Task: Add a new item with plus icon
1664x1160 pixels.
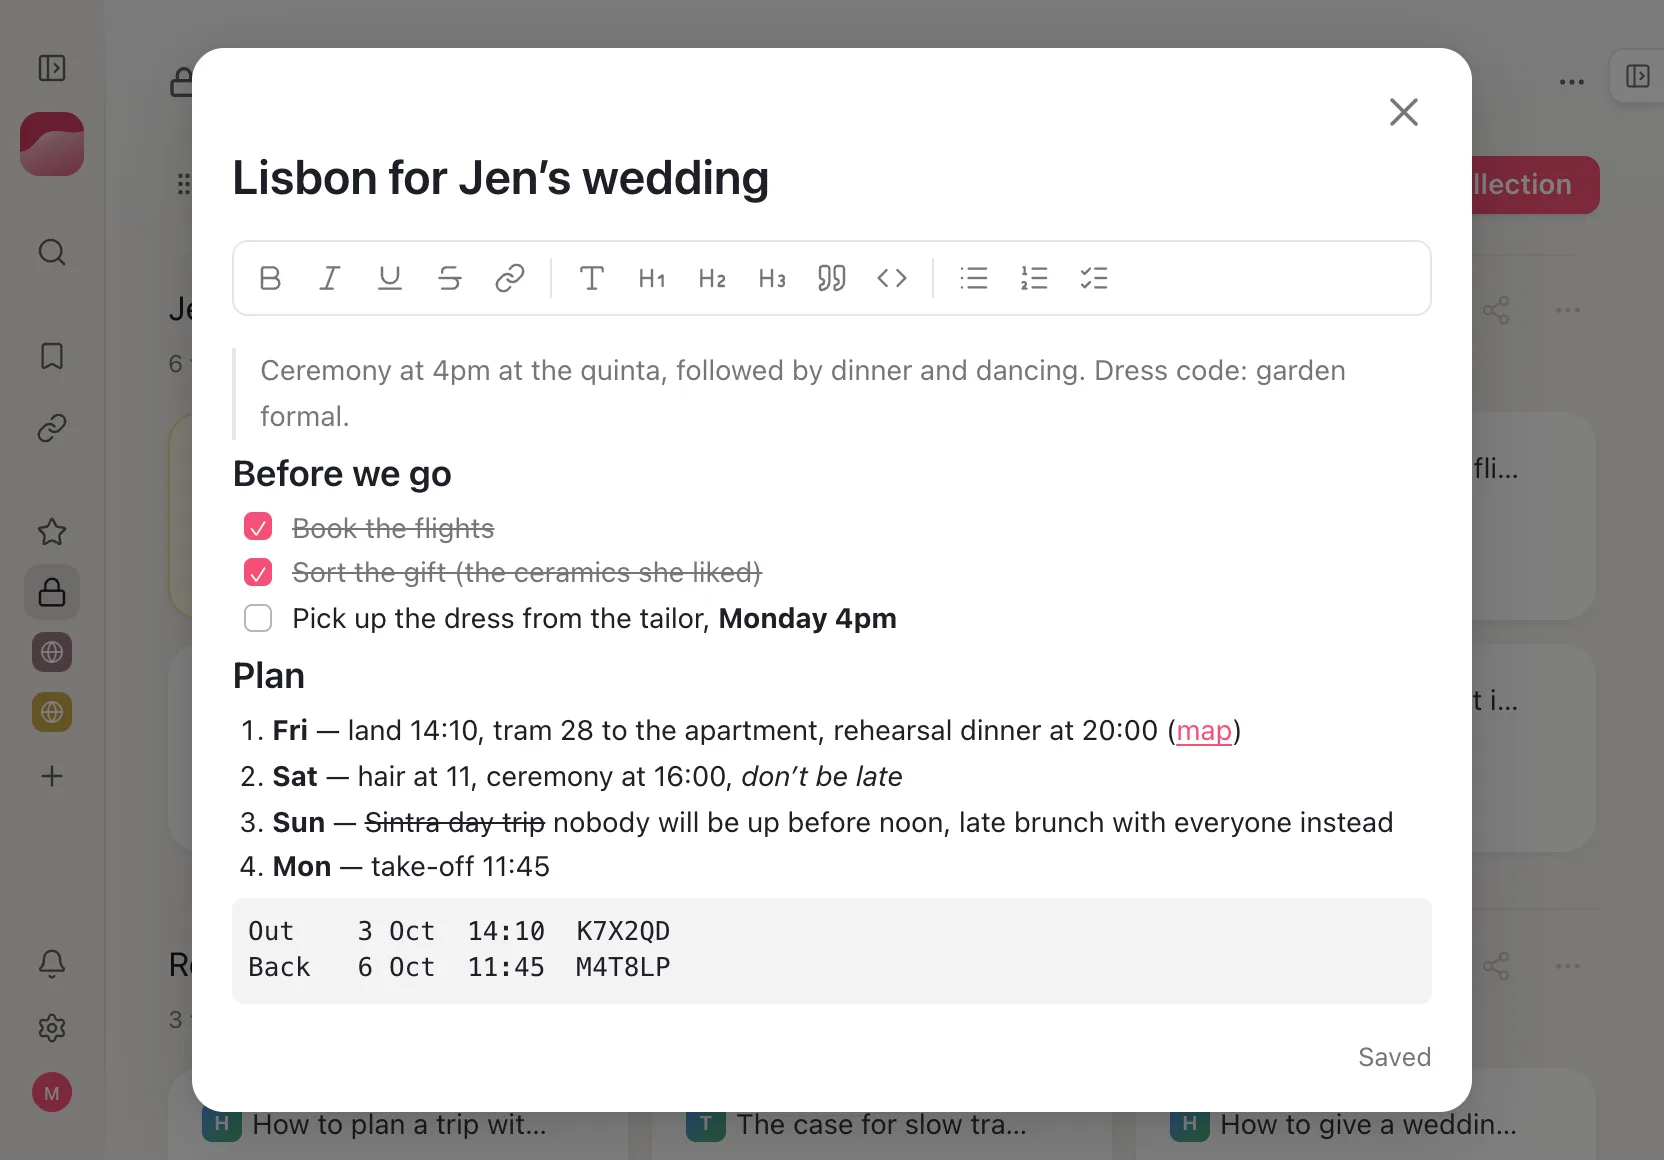Action: click(x=52, y=776)
